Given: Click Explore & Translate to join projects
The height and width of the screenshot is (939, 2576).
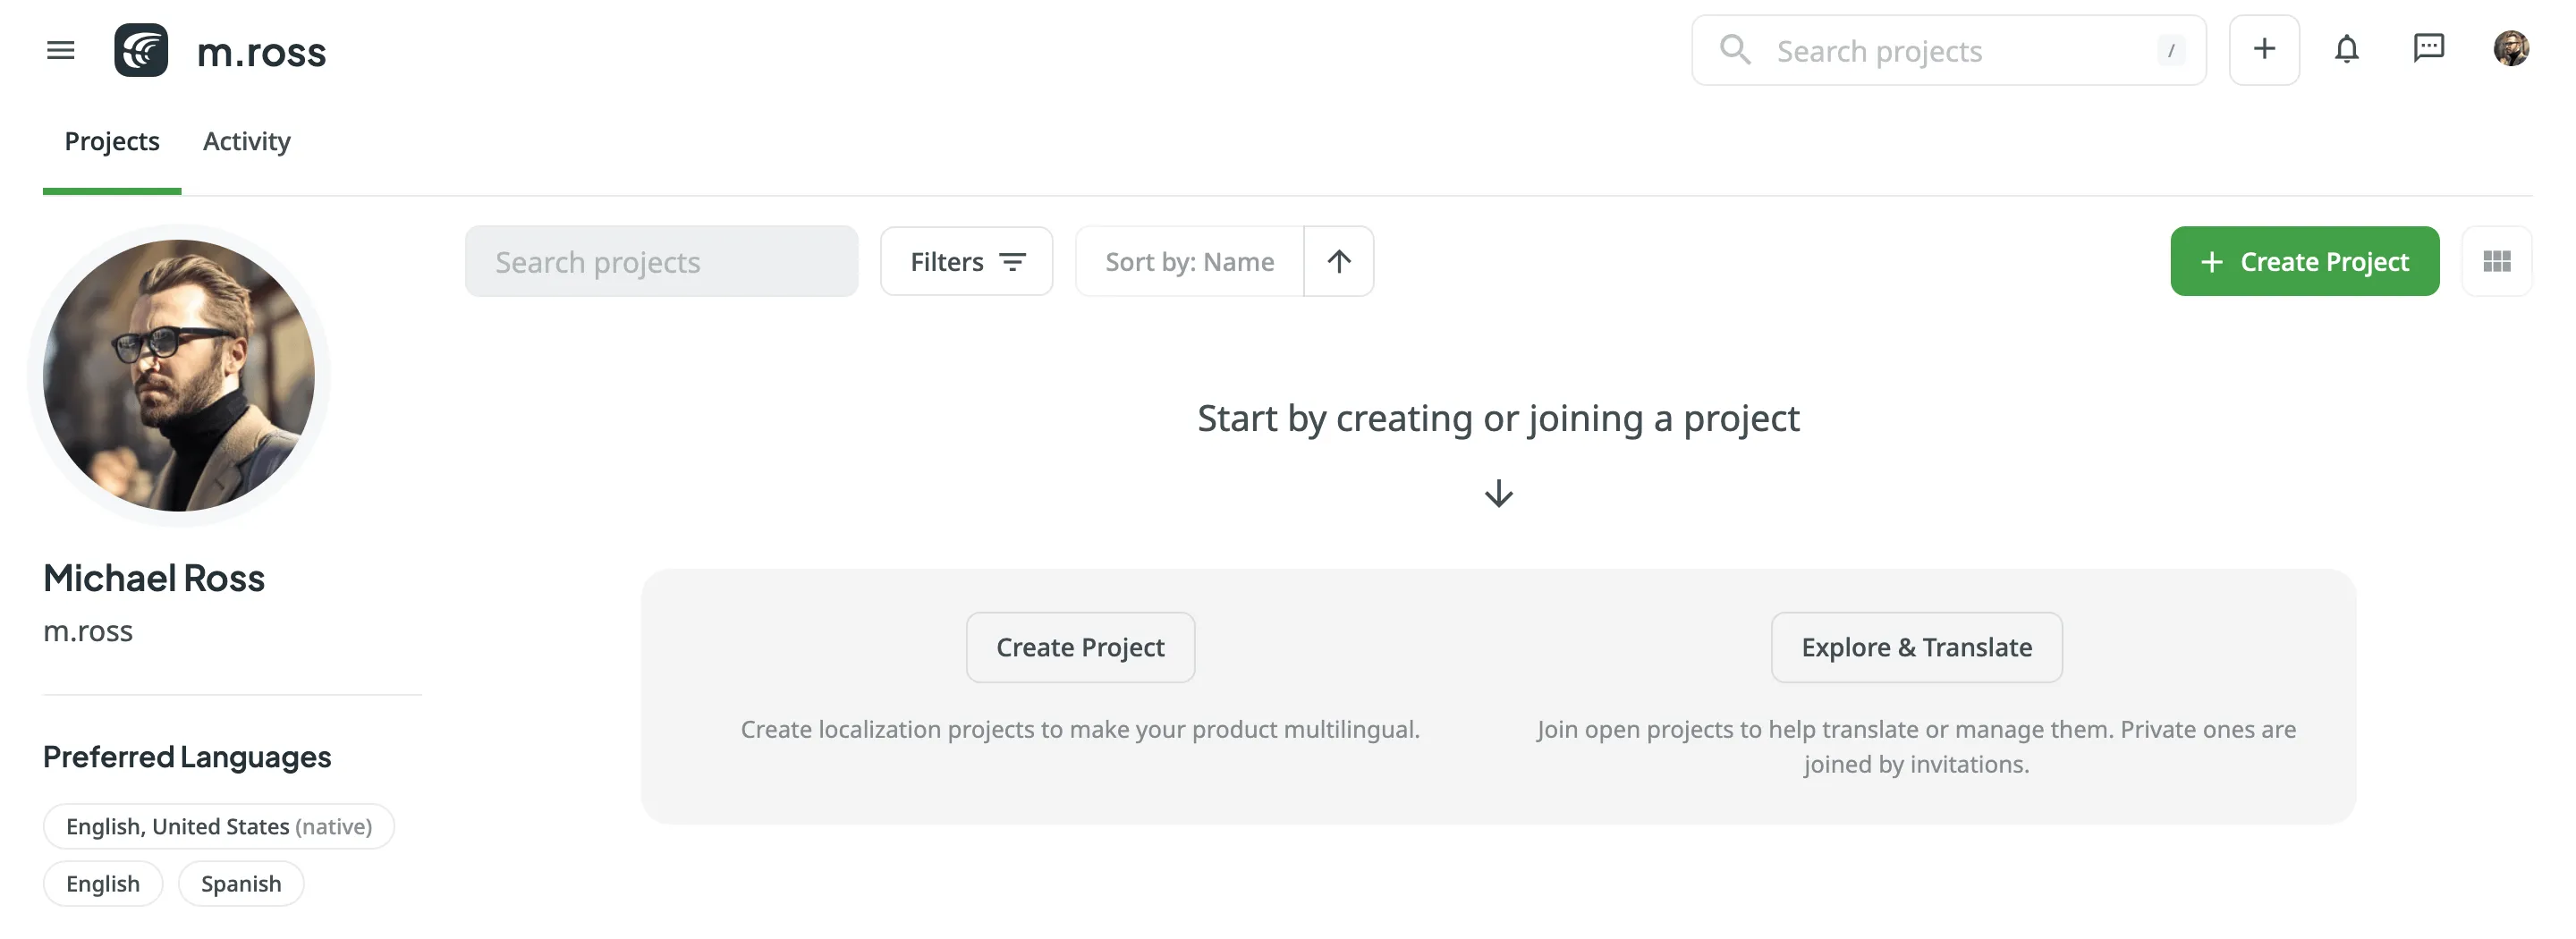Looking at the screenshot, I should pos(1916,647).
